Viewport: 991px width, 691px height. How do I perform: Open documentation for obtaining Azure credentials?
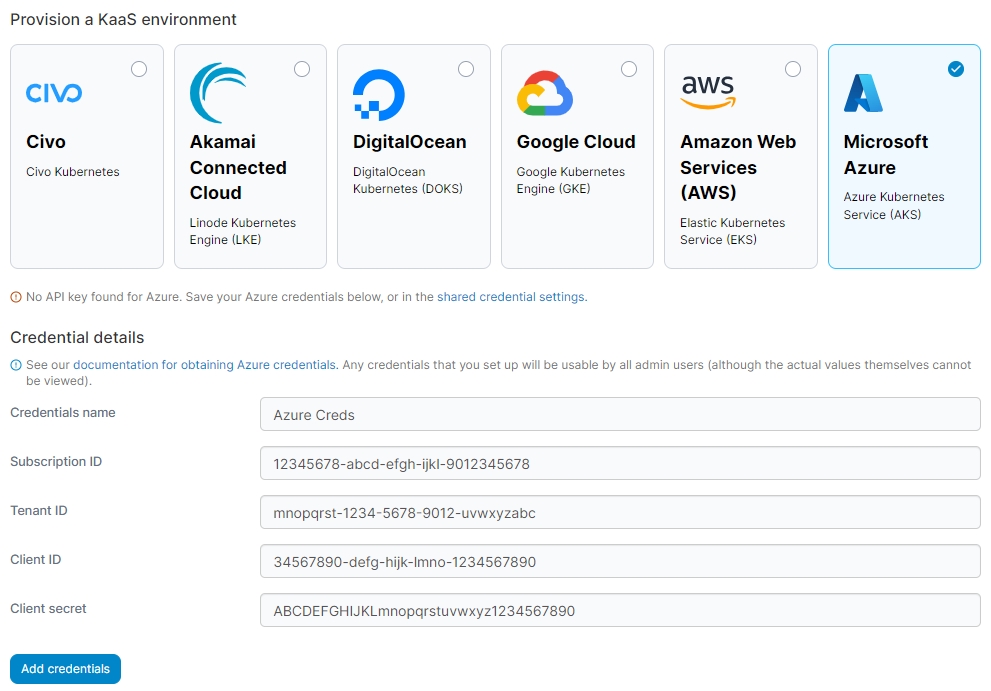[x=204, y=365]
